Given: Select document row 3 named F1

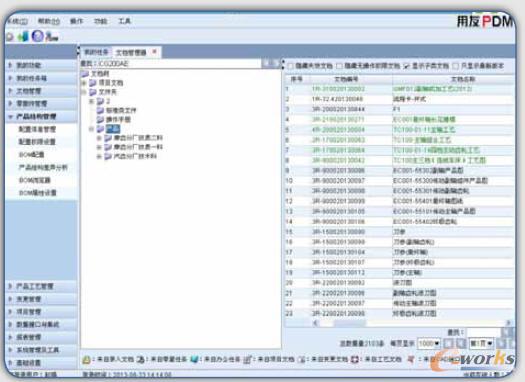Looking at the screenshot, I should click(400, 109).
